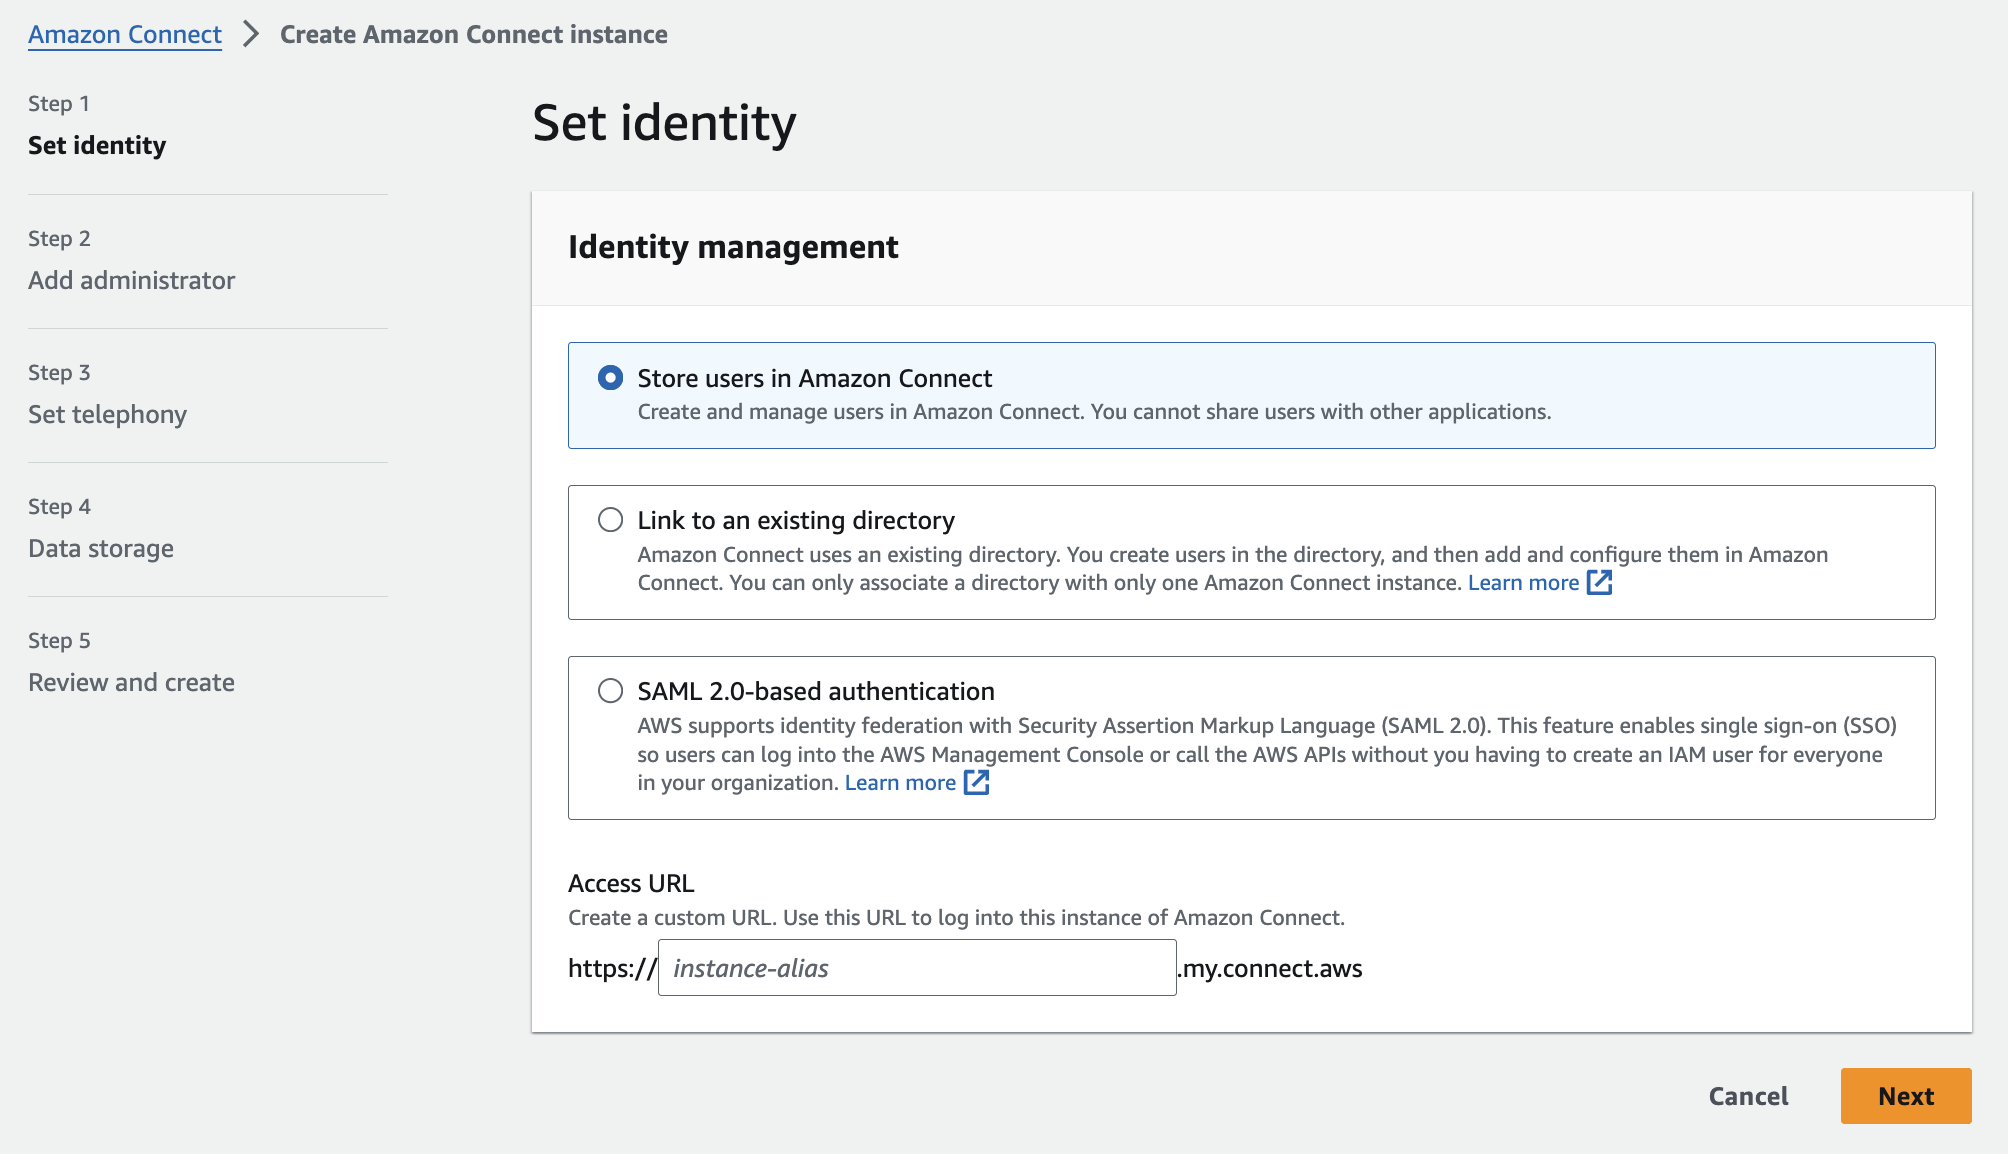Choose Link to an existing directory option
2008x1154 pixels.
coord(610,520)
